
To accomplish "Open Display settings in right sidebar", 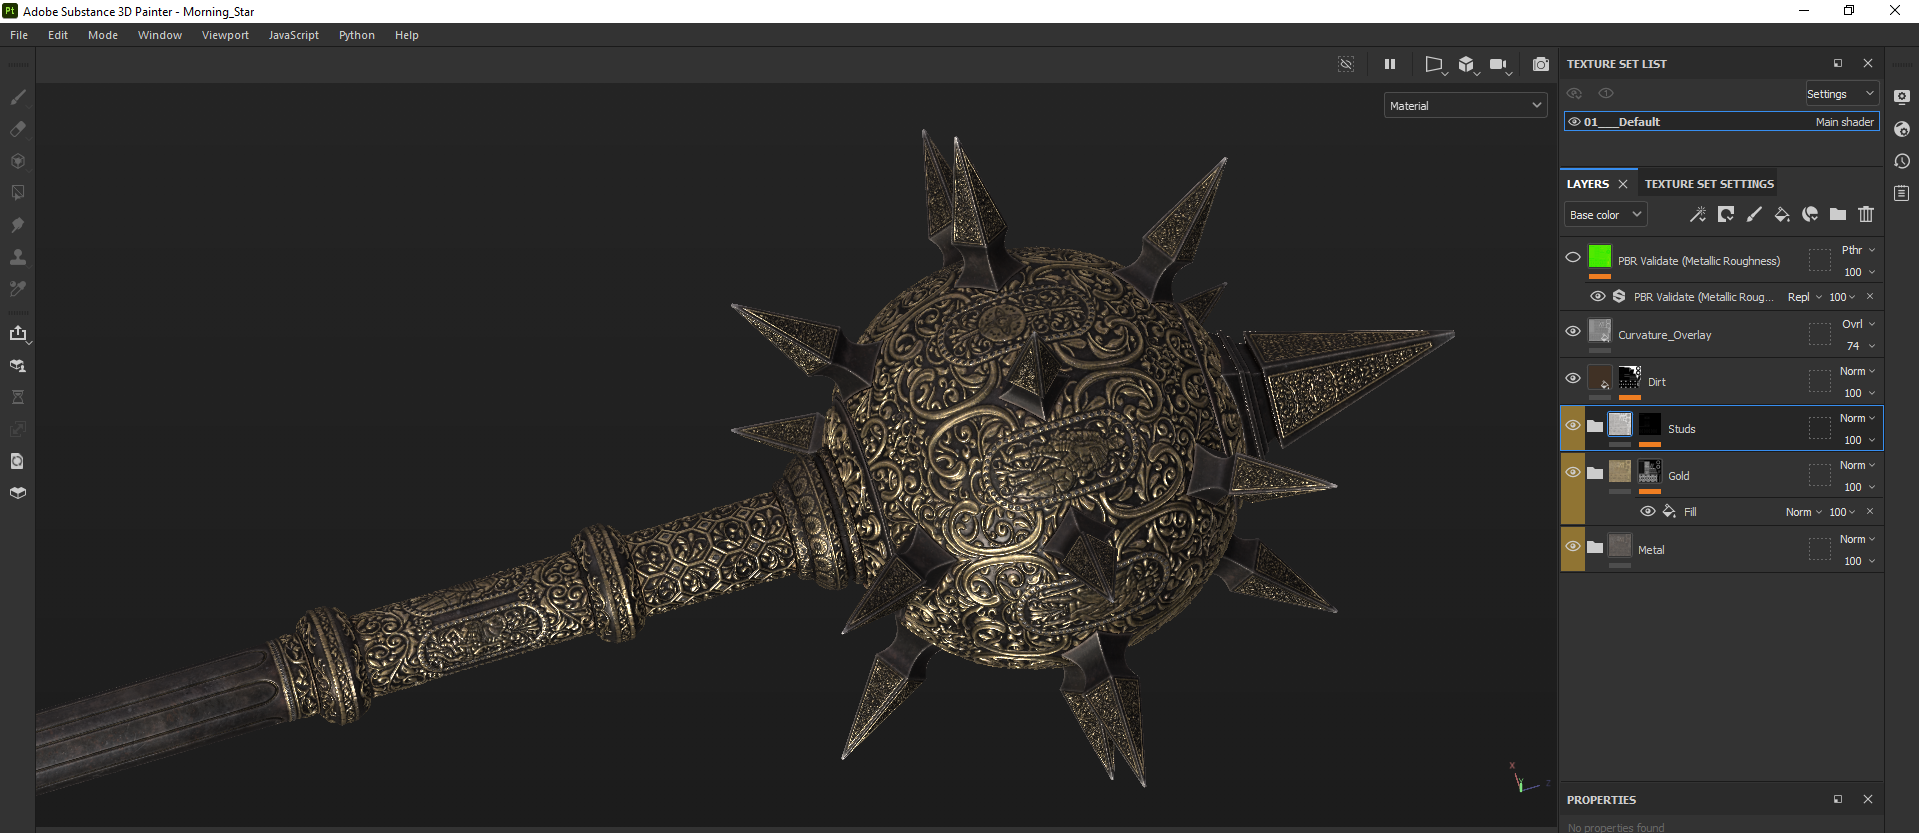I will pyautogui.click(x=1902, y=97).
